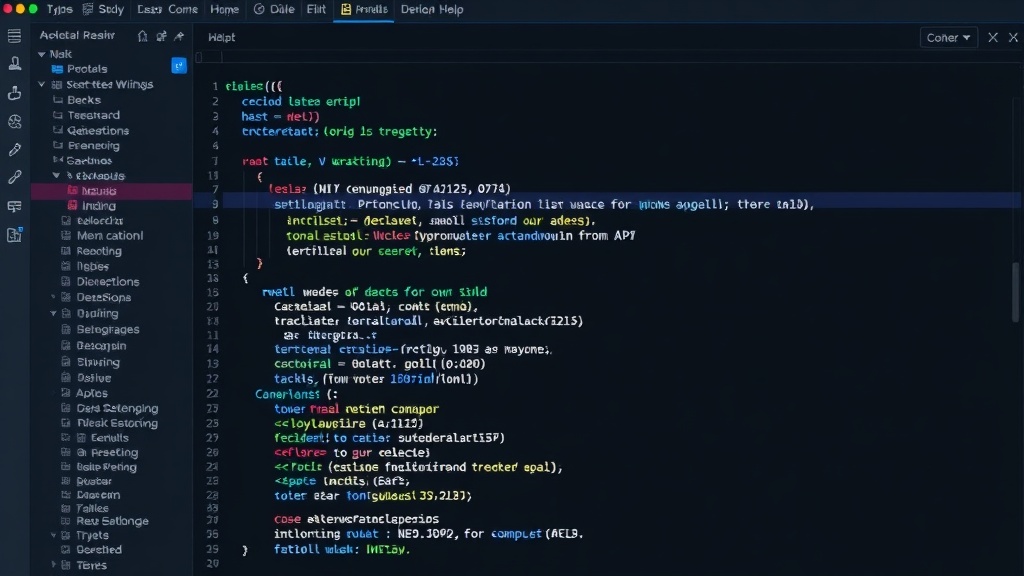The height and width of the screenshot is (576, 1024).
Task: Open the Qenestions folder
Action: pyautogui.click(x=98, y=131)
